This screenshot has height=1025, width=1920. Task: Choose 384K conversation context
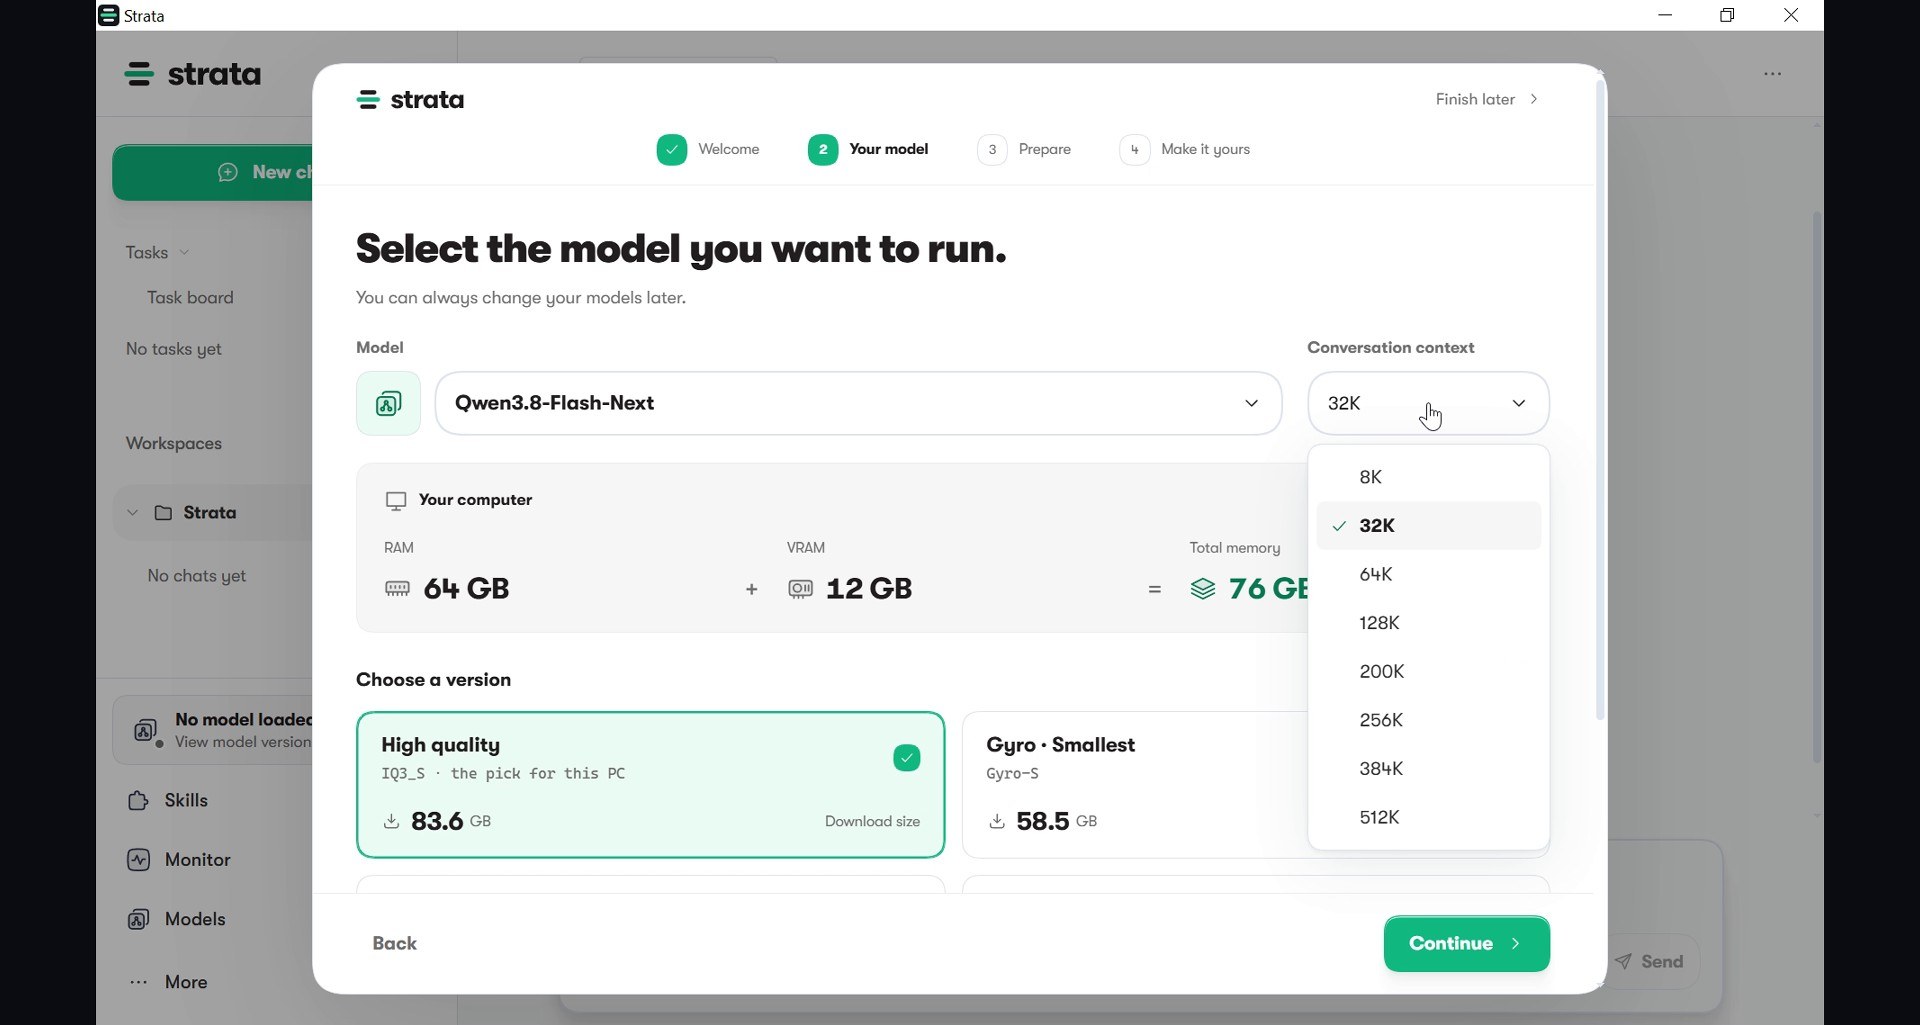click(x=1429, y=769)
